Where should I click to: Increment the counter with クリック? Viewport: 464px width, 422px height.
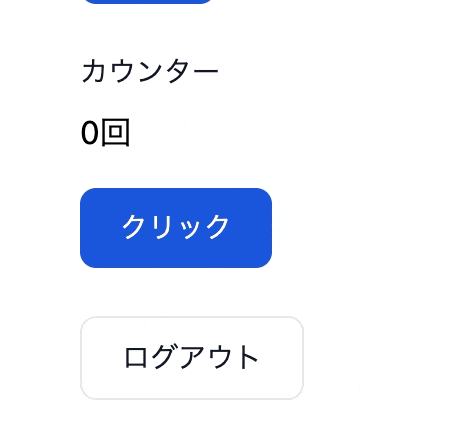176,228
